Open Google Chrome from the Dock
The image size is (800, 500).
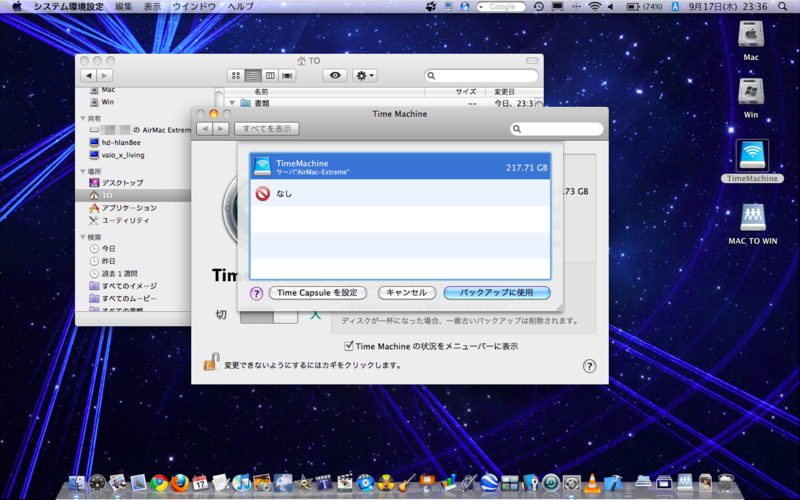[159, 482]
